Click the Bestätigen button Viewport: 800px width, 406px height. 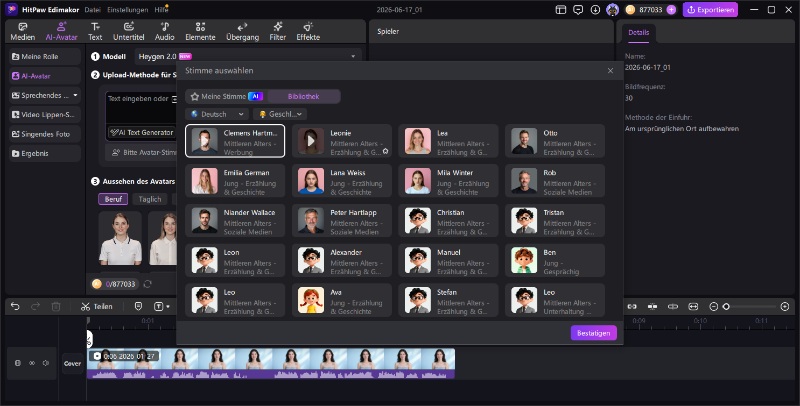coord(593,333)
